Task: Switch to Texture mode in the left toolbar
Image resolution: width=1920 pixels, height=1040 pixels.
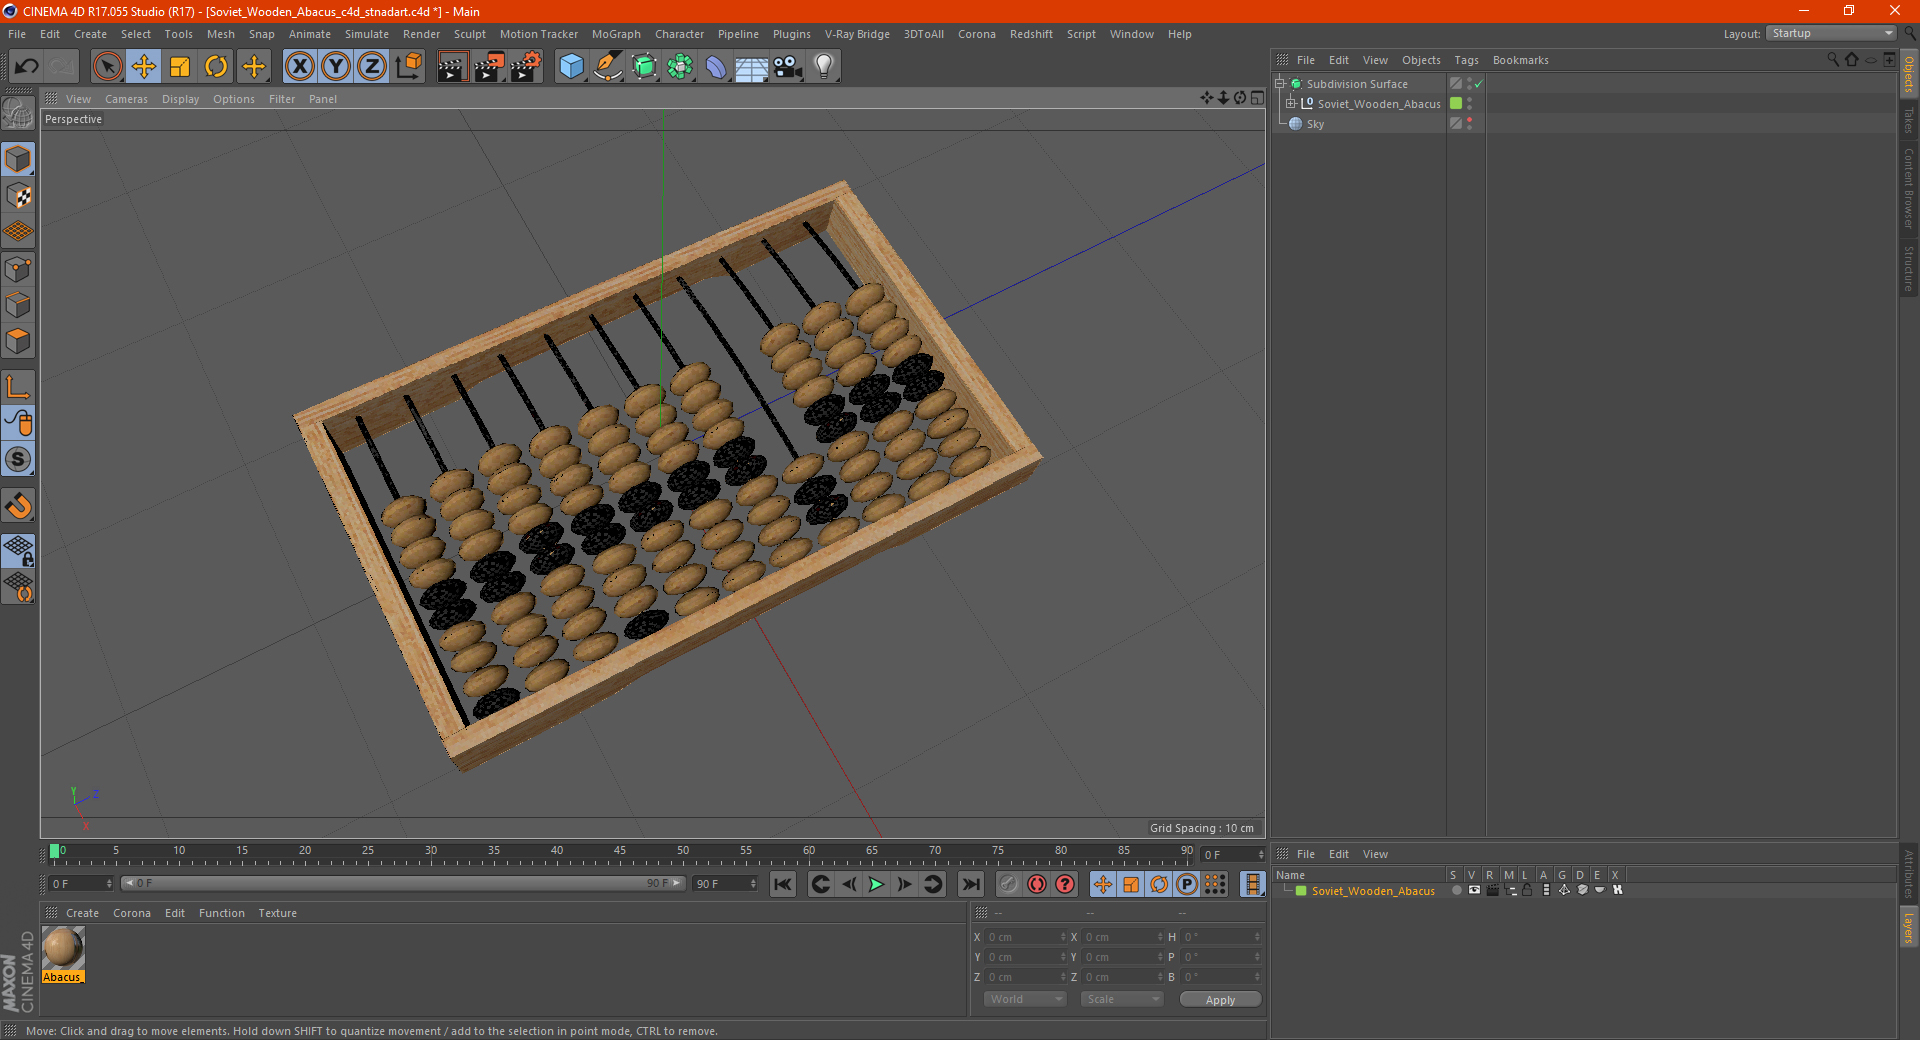Action: pyautogui.click(x=18, y=196)
